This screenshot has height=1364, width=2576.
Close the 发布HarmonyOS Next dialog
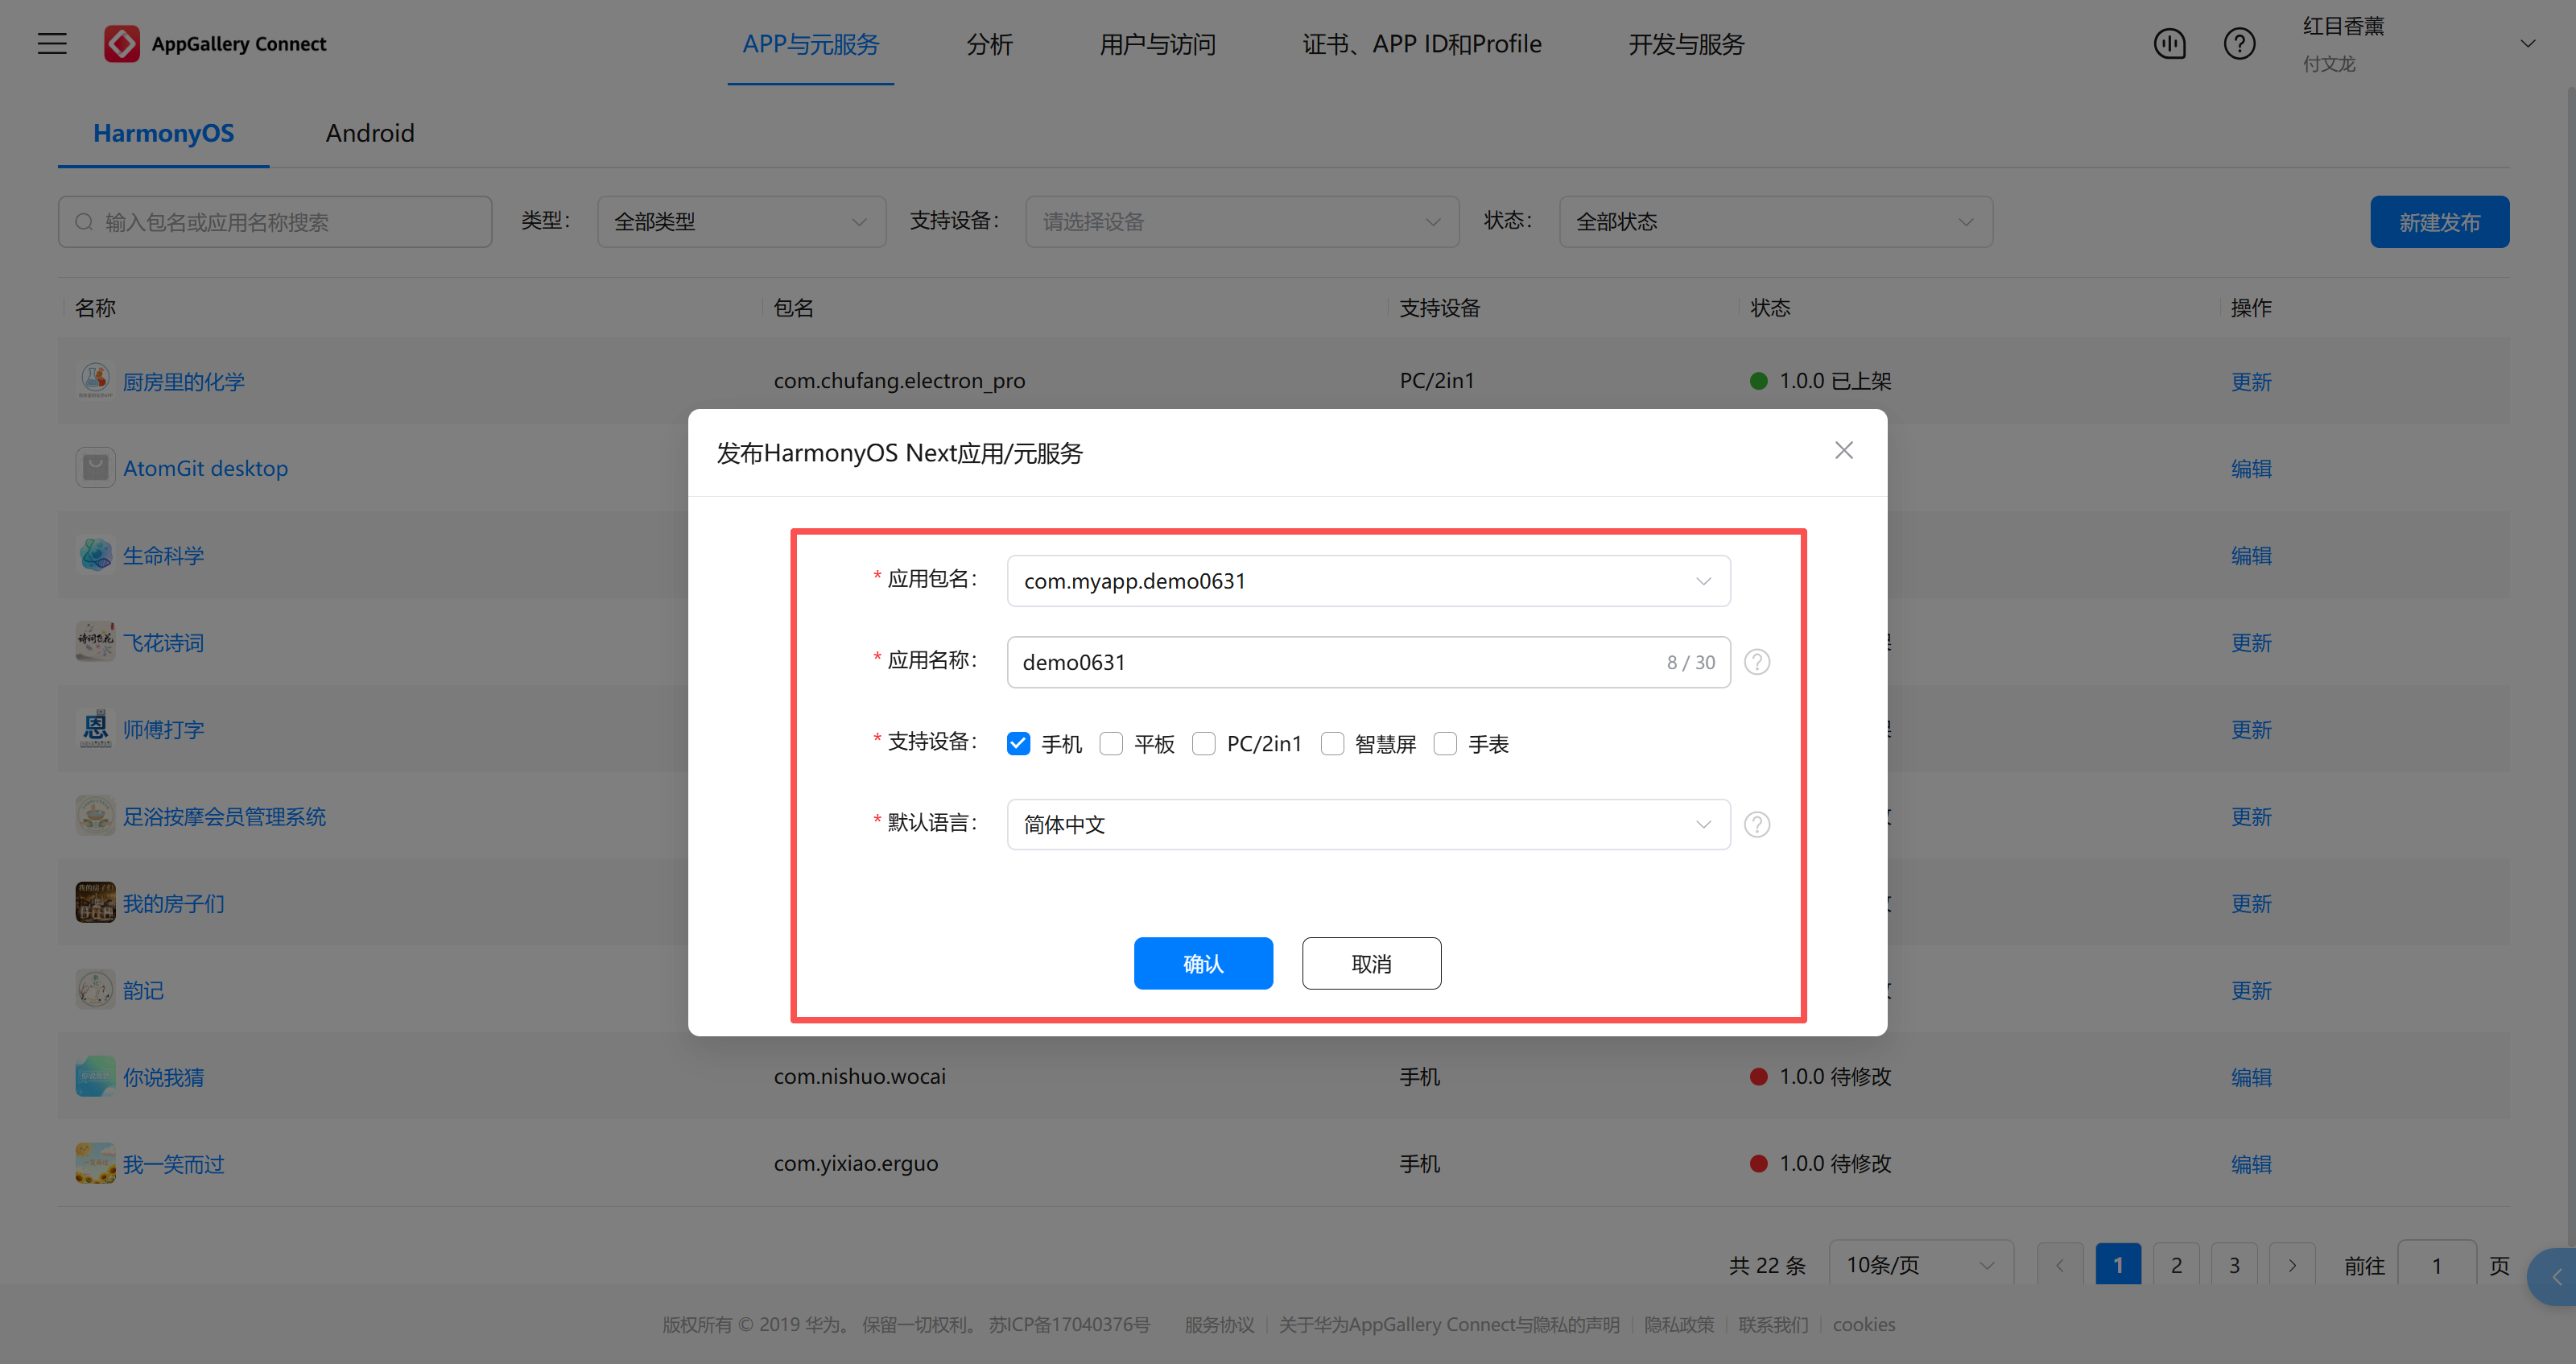coord(1844,451)
